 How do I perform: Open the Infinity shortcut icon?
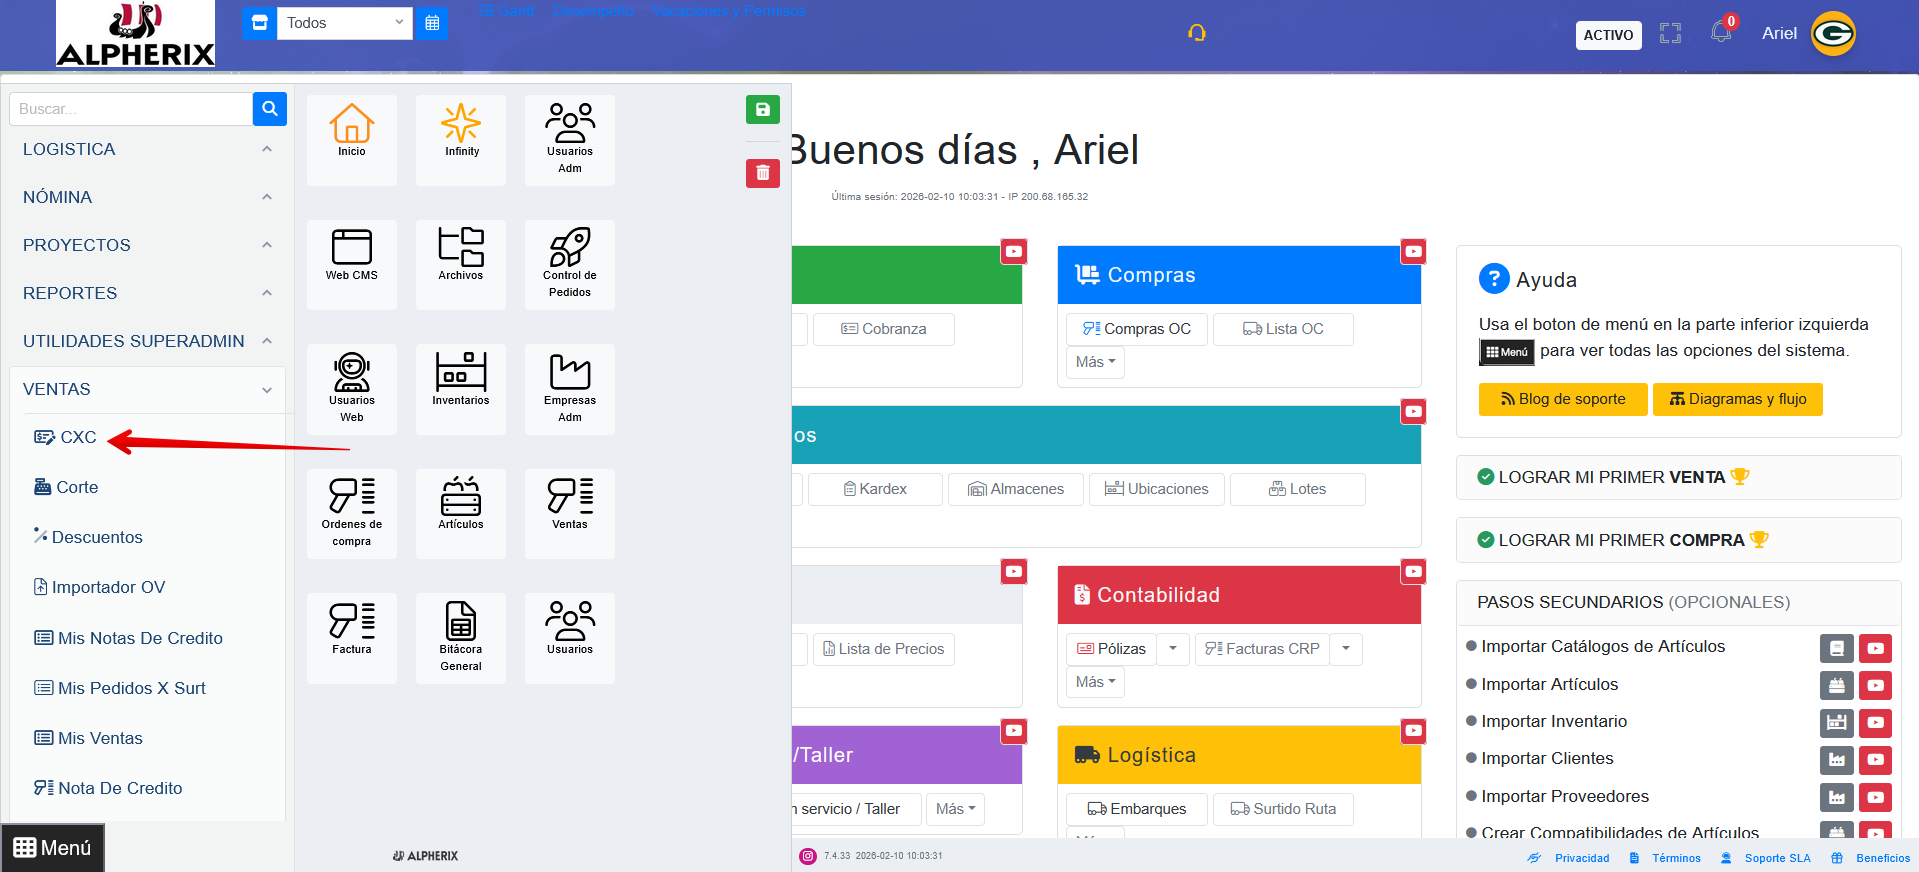[461, 131]
